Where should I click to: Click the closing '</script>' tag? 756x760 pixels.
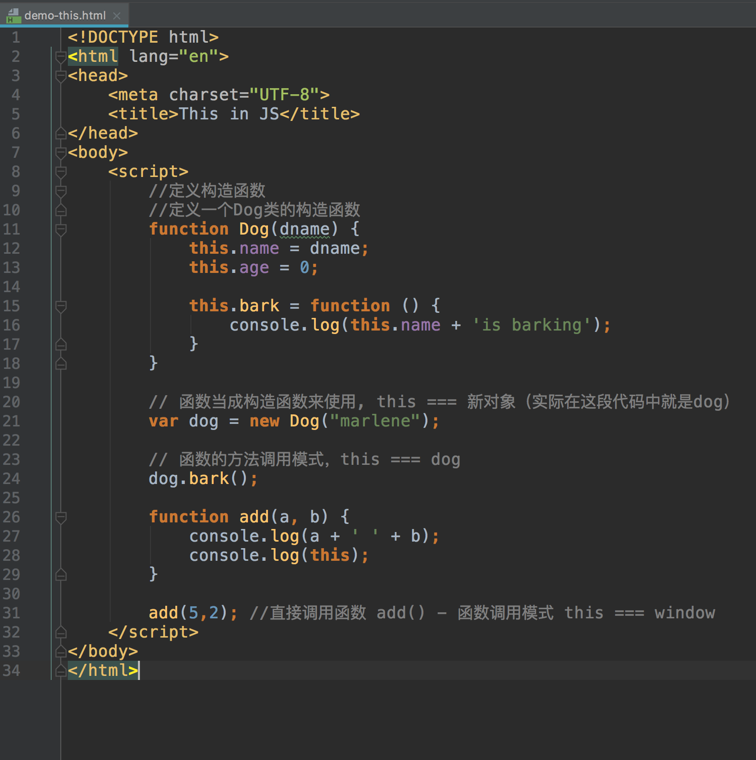coord(153,633)
